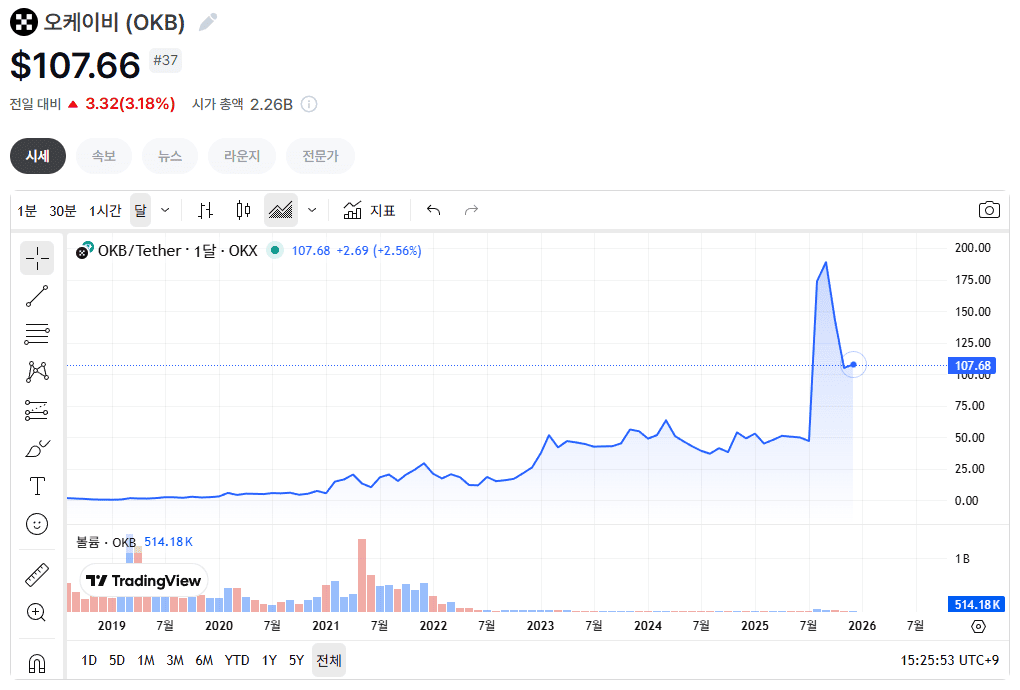The width and height of the screenshot is (1020, 690).
Task: Click the OKB/Tether chart legend title
Action: coord(178,250)
